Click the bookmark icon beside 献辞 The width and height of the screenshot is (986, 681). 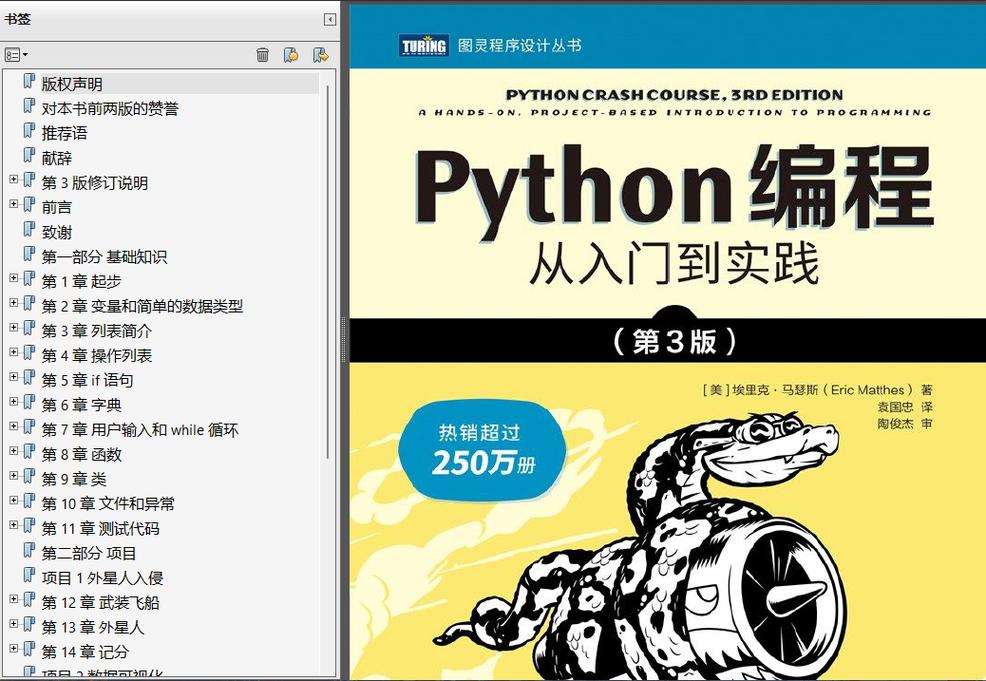(28, 157)
